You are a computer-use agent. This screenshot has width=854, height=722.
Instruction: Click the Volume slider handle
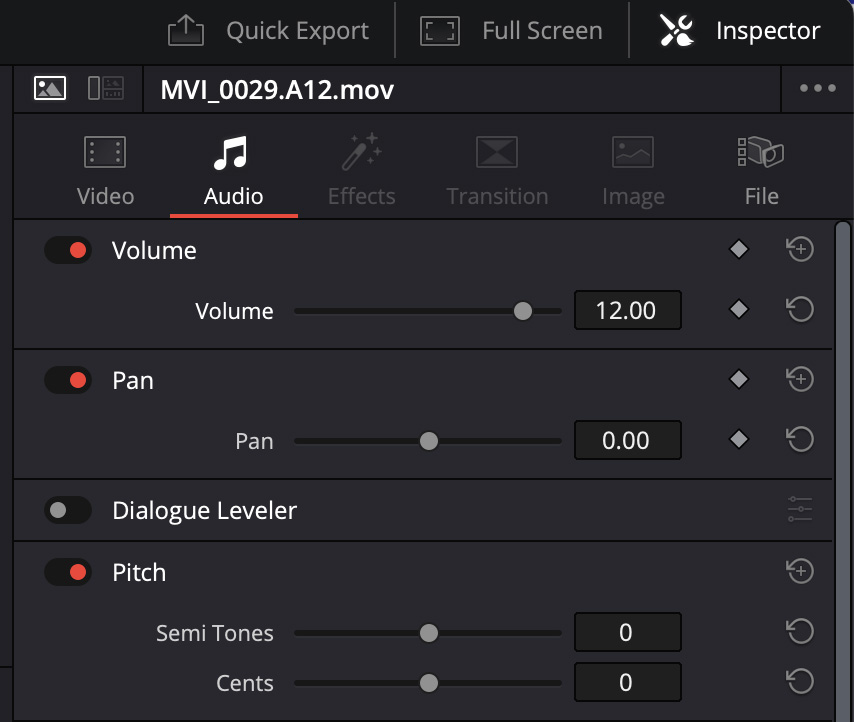point(522,311)
